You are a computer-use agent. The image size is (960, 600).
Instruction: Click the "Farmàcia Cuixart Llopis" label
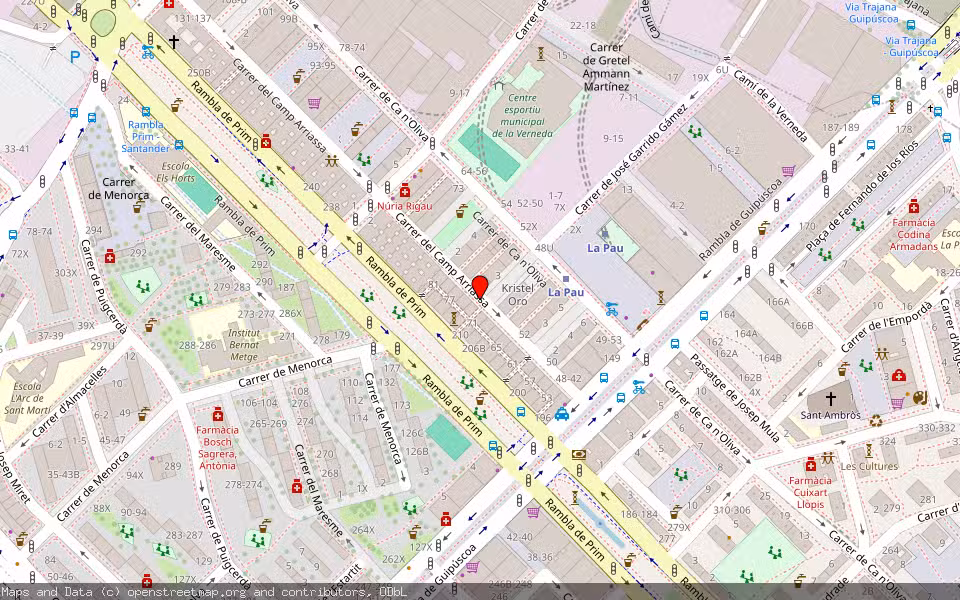click(x=810, y=493)
